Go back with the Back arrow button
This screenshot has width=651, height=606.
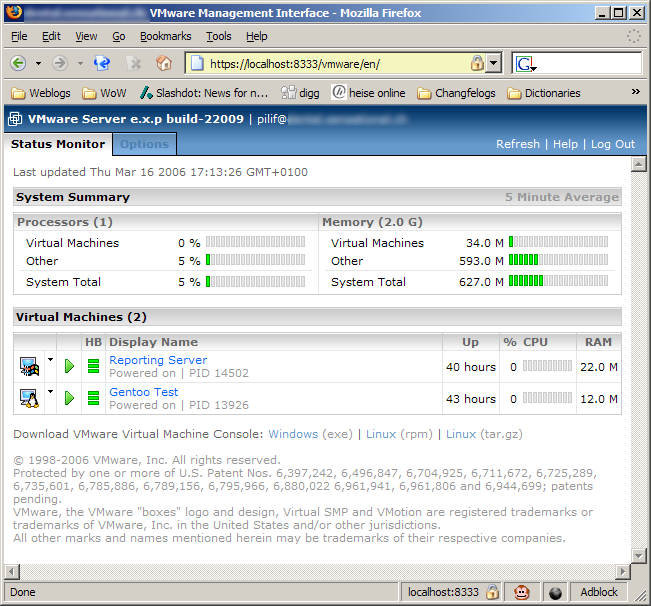[18, 64]
